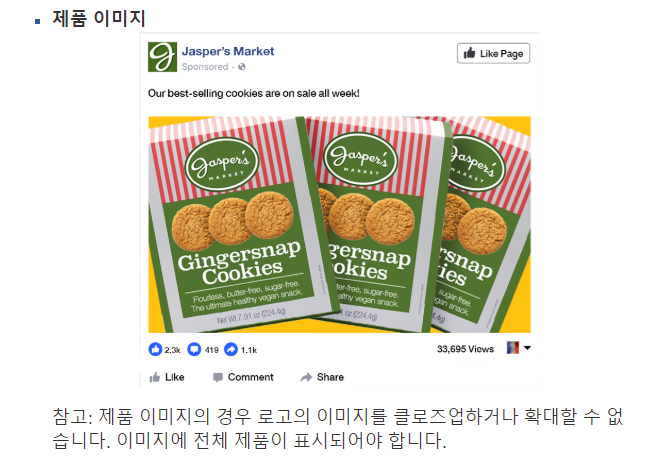Click the Sponsored label under page name

[x=205, y=67]
